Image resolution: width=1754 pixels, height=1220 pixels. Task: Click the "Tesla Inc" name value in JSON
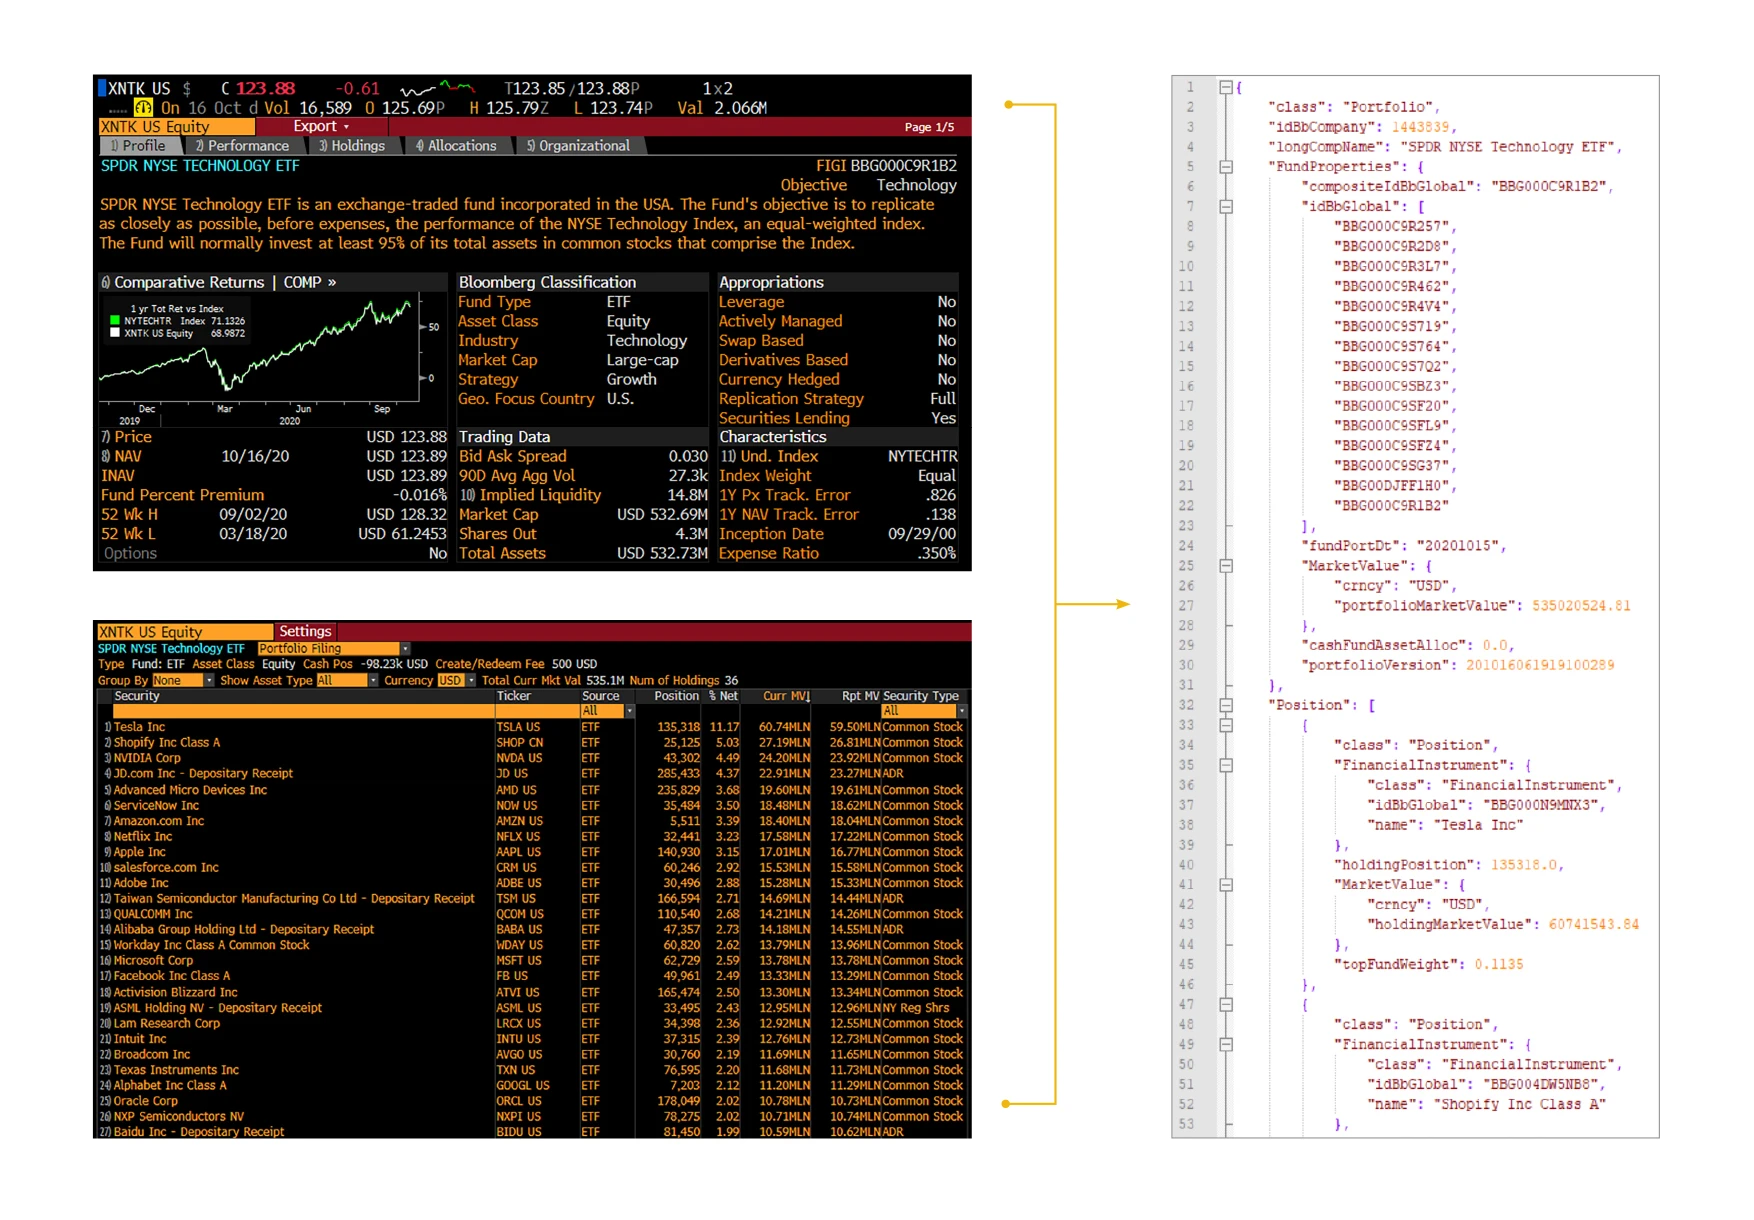(1481, 825)
